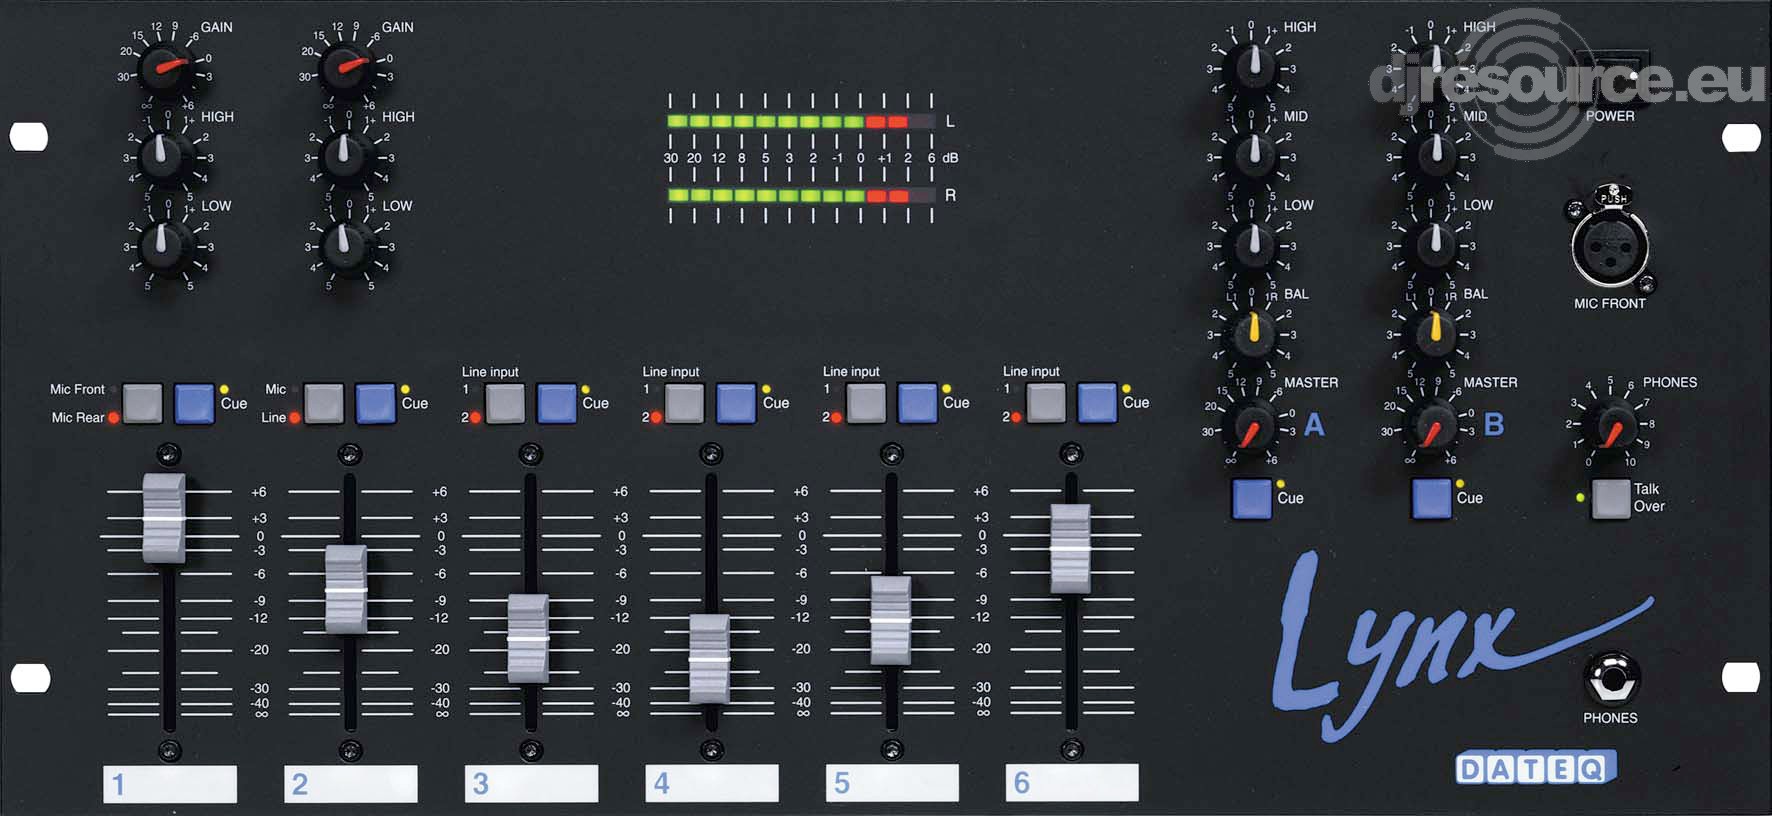Click the channel 3 label strip
Image resolution: width=1772 pixels, height=816 pixels.
click(531, 784)
